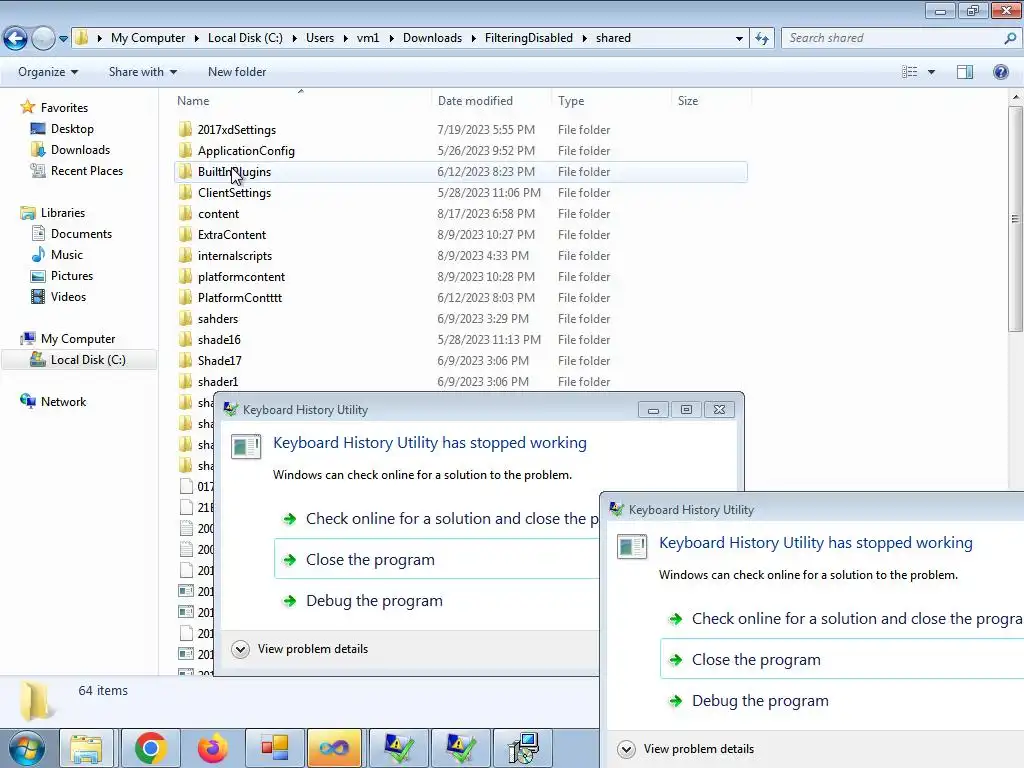Select the content folder icon
This screenshot has height=768, width=1024.
pyautogui.click(x=185, y=213)
